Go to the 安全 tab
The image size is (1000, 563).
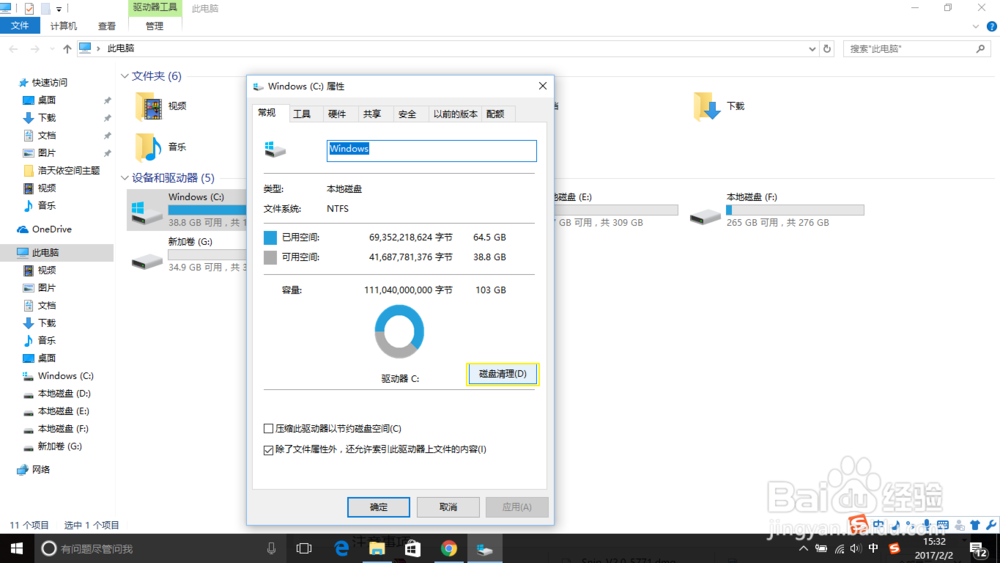point(407,114)
